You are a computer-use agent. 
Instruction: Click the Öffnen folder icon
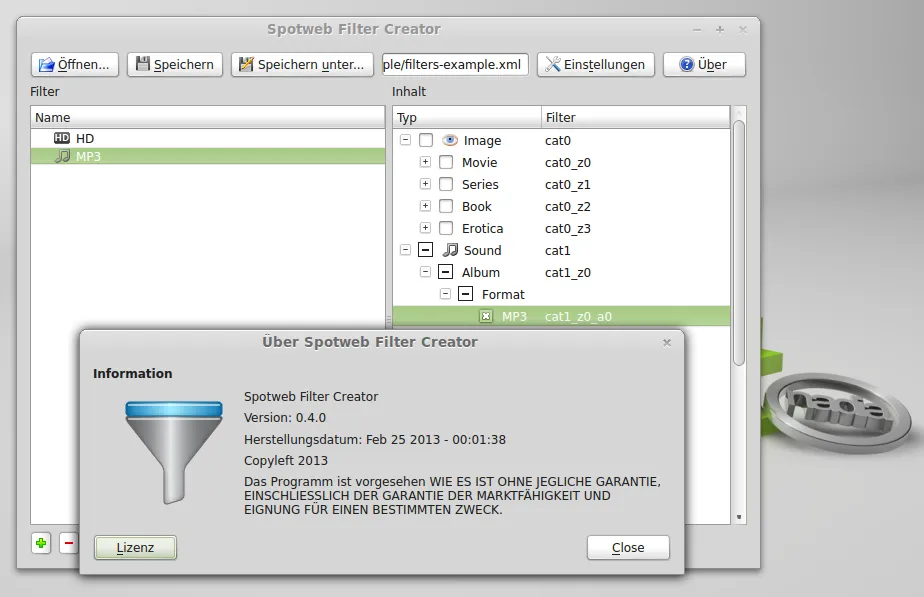click(46, 64)
